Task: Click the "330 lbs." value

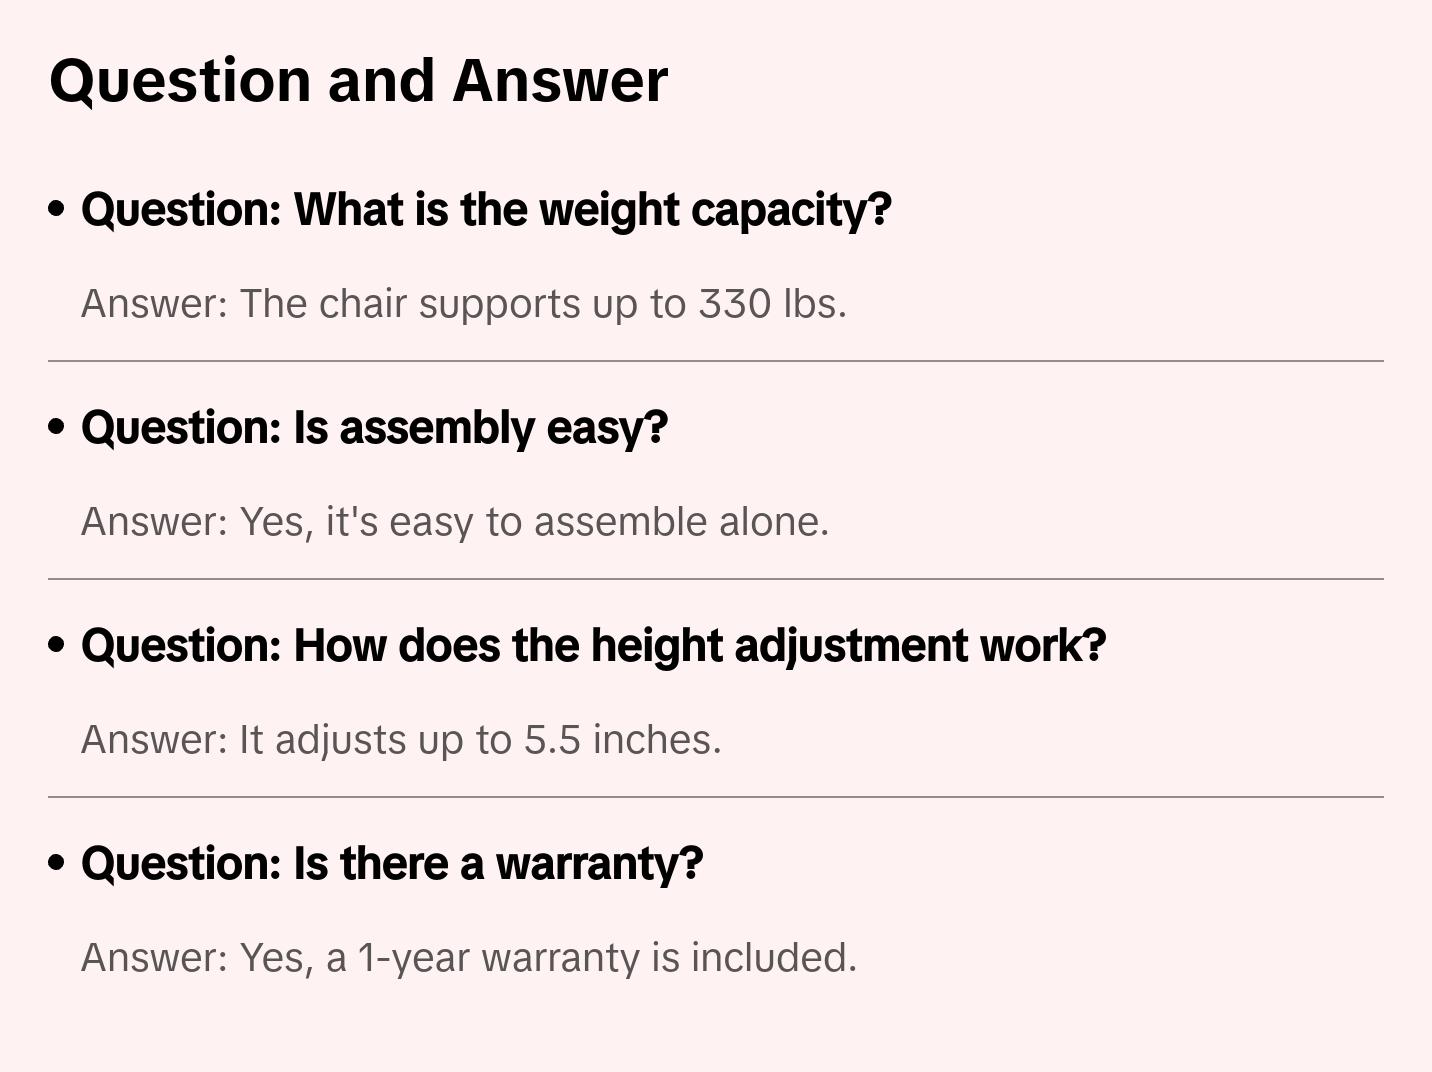Action: pyautogui.click(x=772, y=304)
